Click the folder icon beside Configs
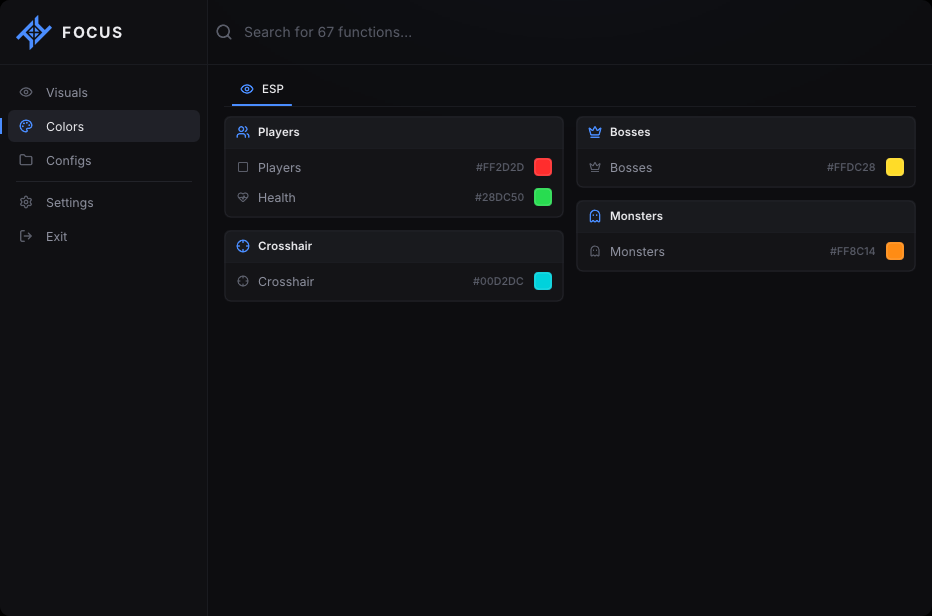The image size is (932, 616). pyautogui.click(x=26, y=160)
